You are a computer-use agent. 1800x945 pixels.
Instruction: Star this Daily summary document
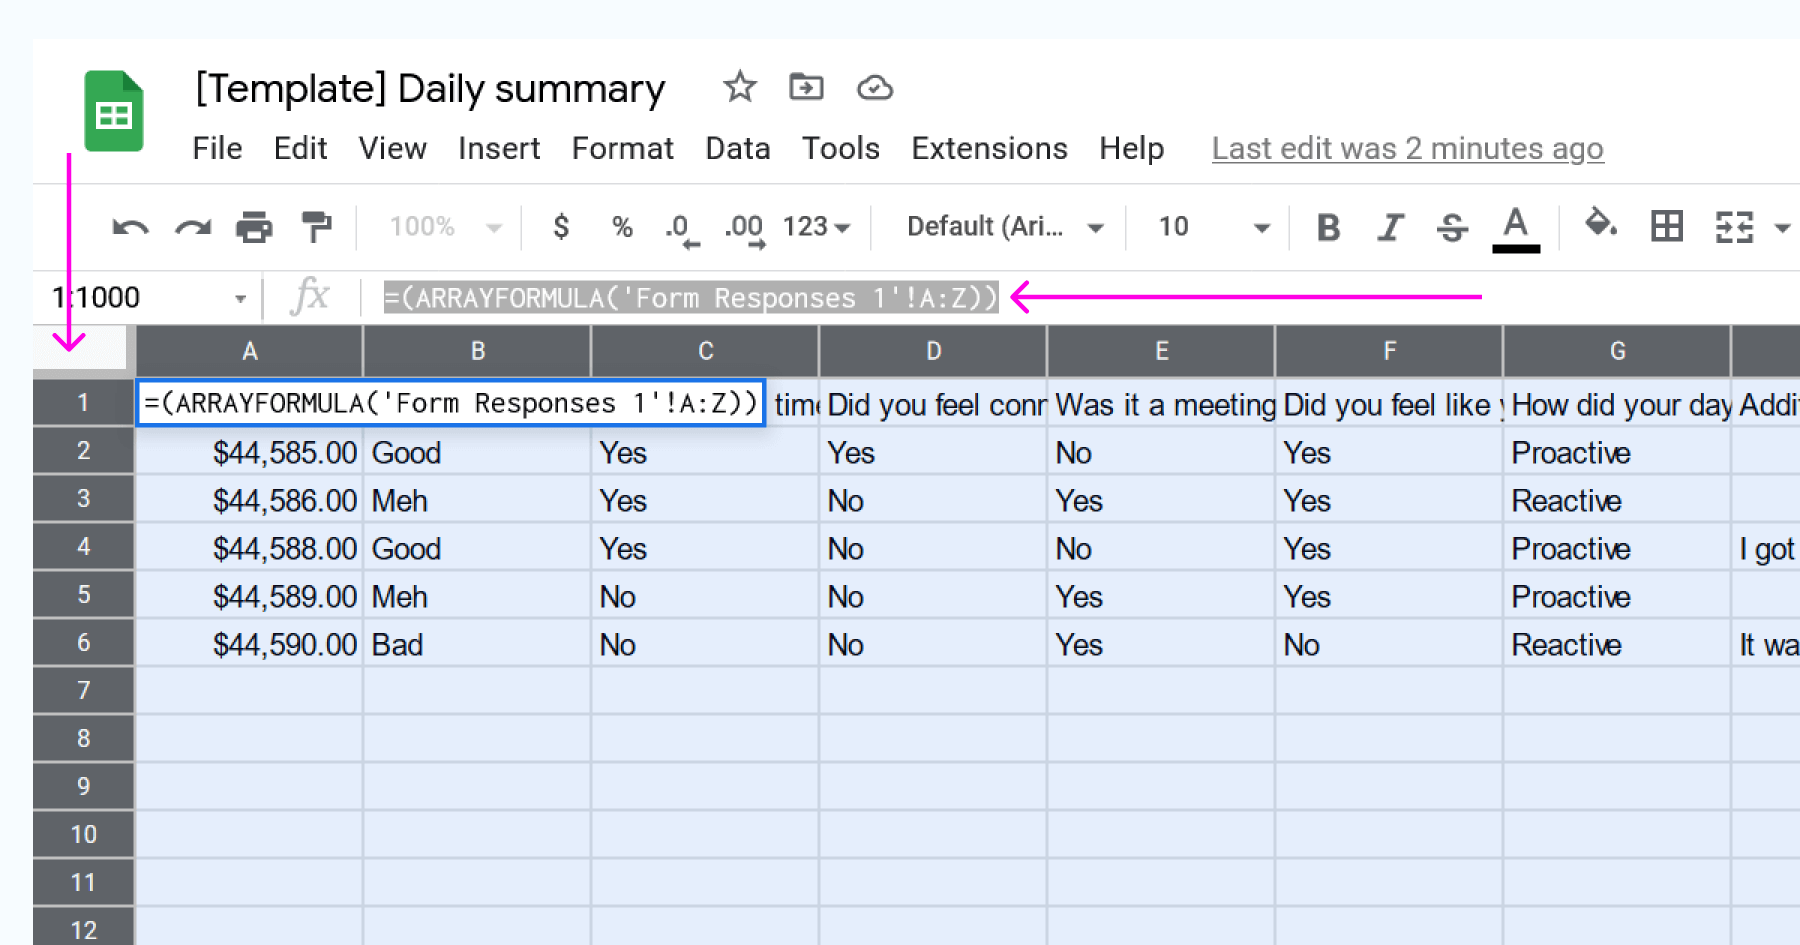pos(740,88)
